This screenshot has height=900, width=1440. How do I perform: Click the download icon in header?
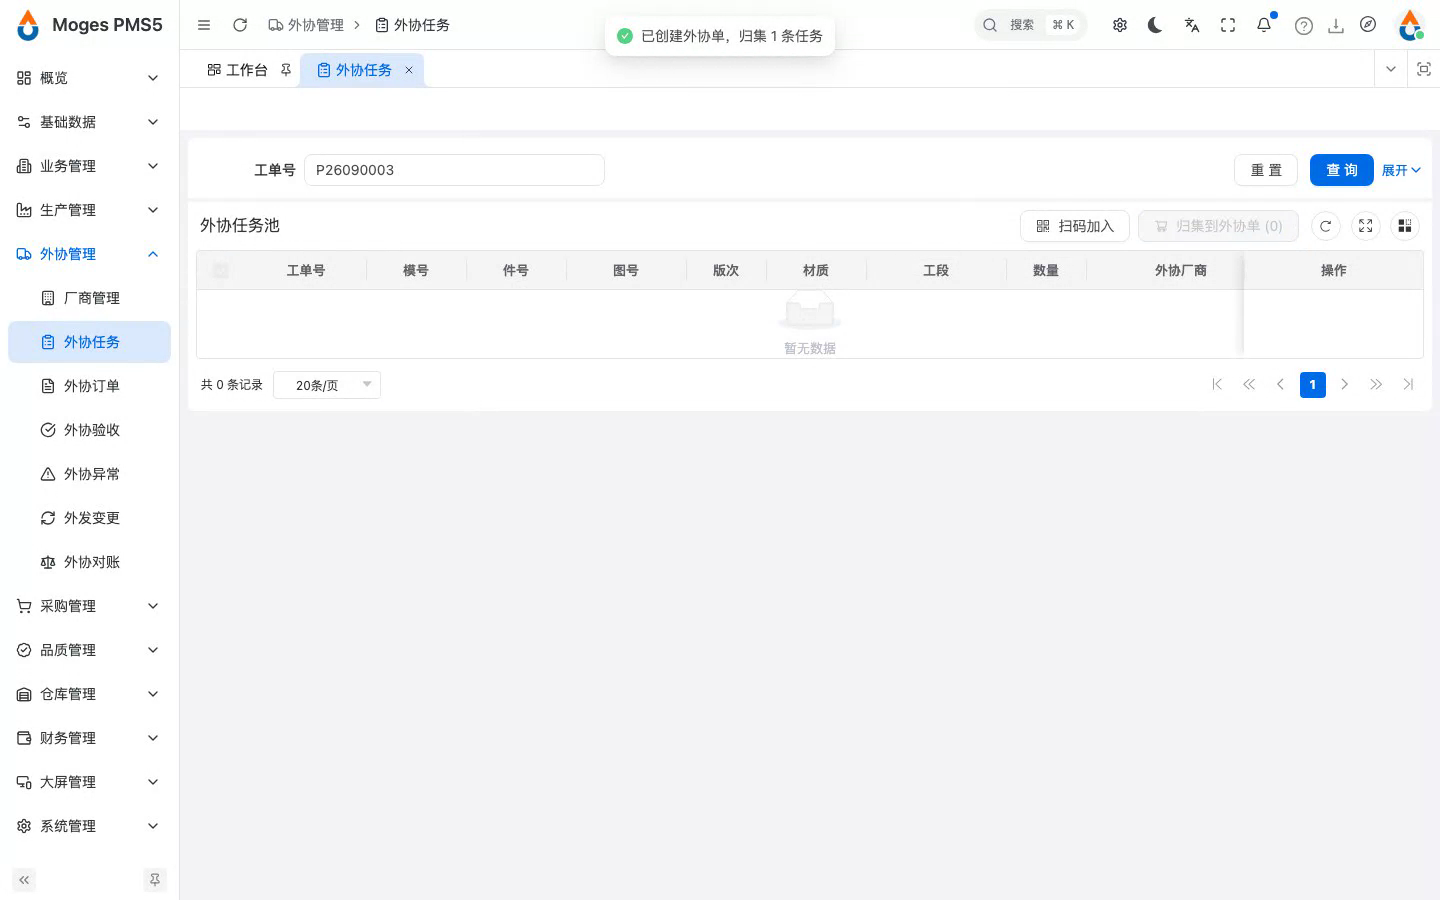pyautogui.click(x=1336, y=26)
